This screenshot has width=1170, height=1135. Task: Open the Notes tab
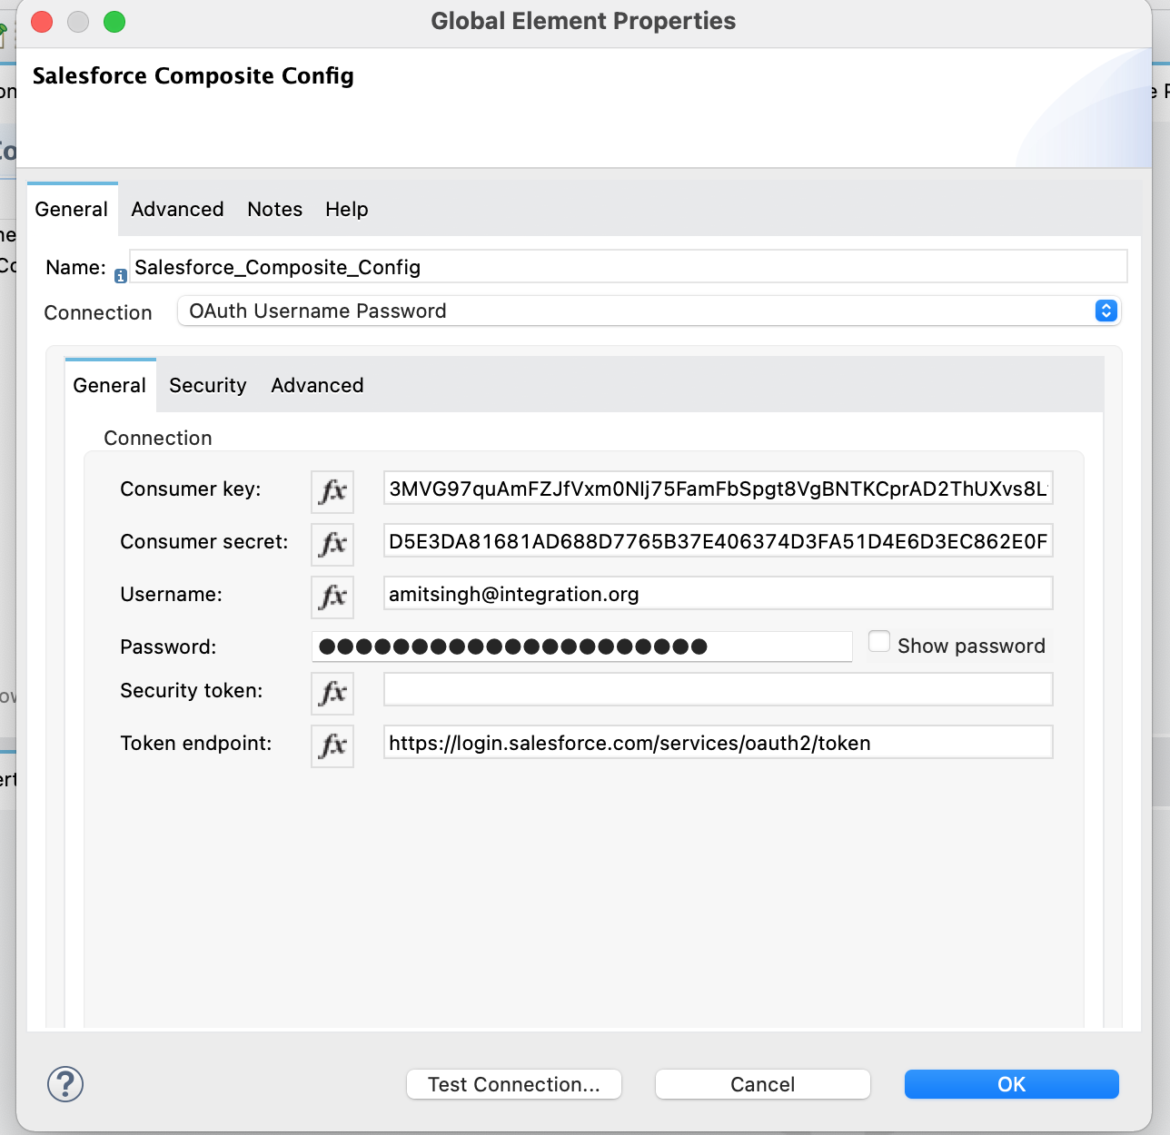pos(274,209)
